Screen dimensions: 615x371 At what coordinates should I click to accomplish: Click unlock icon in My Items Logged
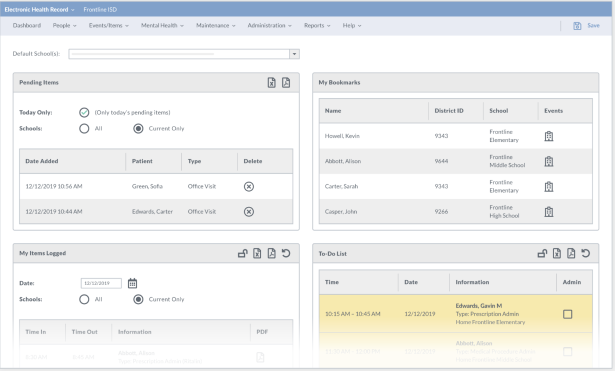click(x=243, y=253)
